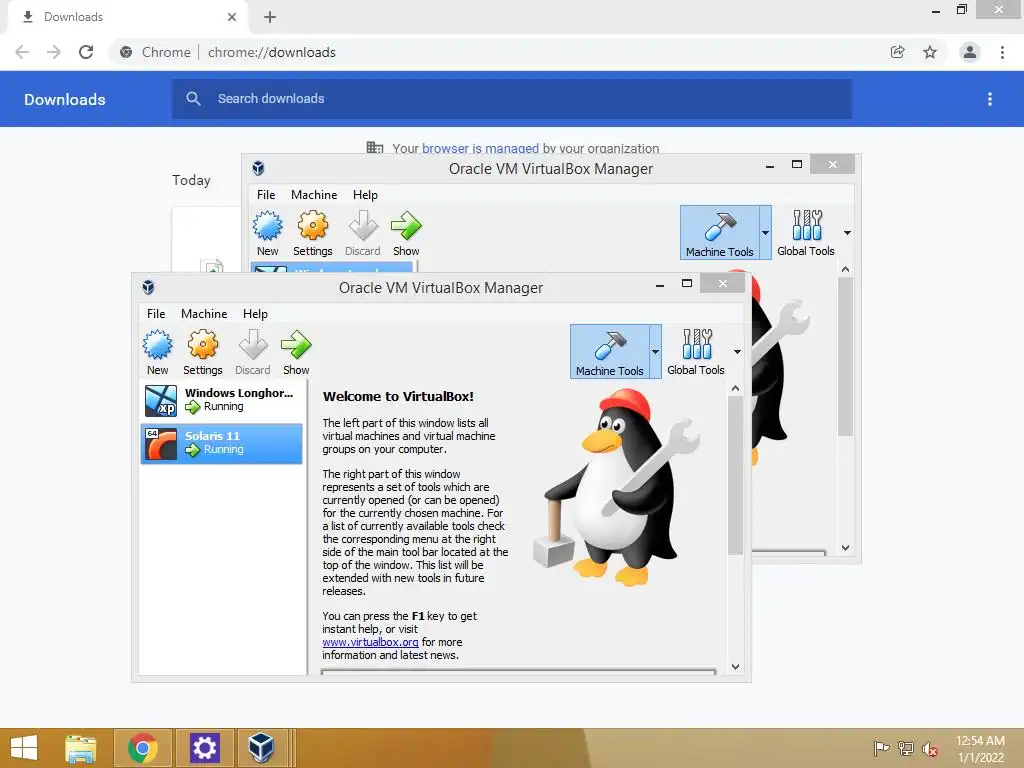Open File Explorer from the taskbar
This screenshot has height=768, width=1024.
point(80,748)
